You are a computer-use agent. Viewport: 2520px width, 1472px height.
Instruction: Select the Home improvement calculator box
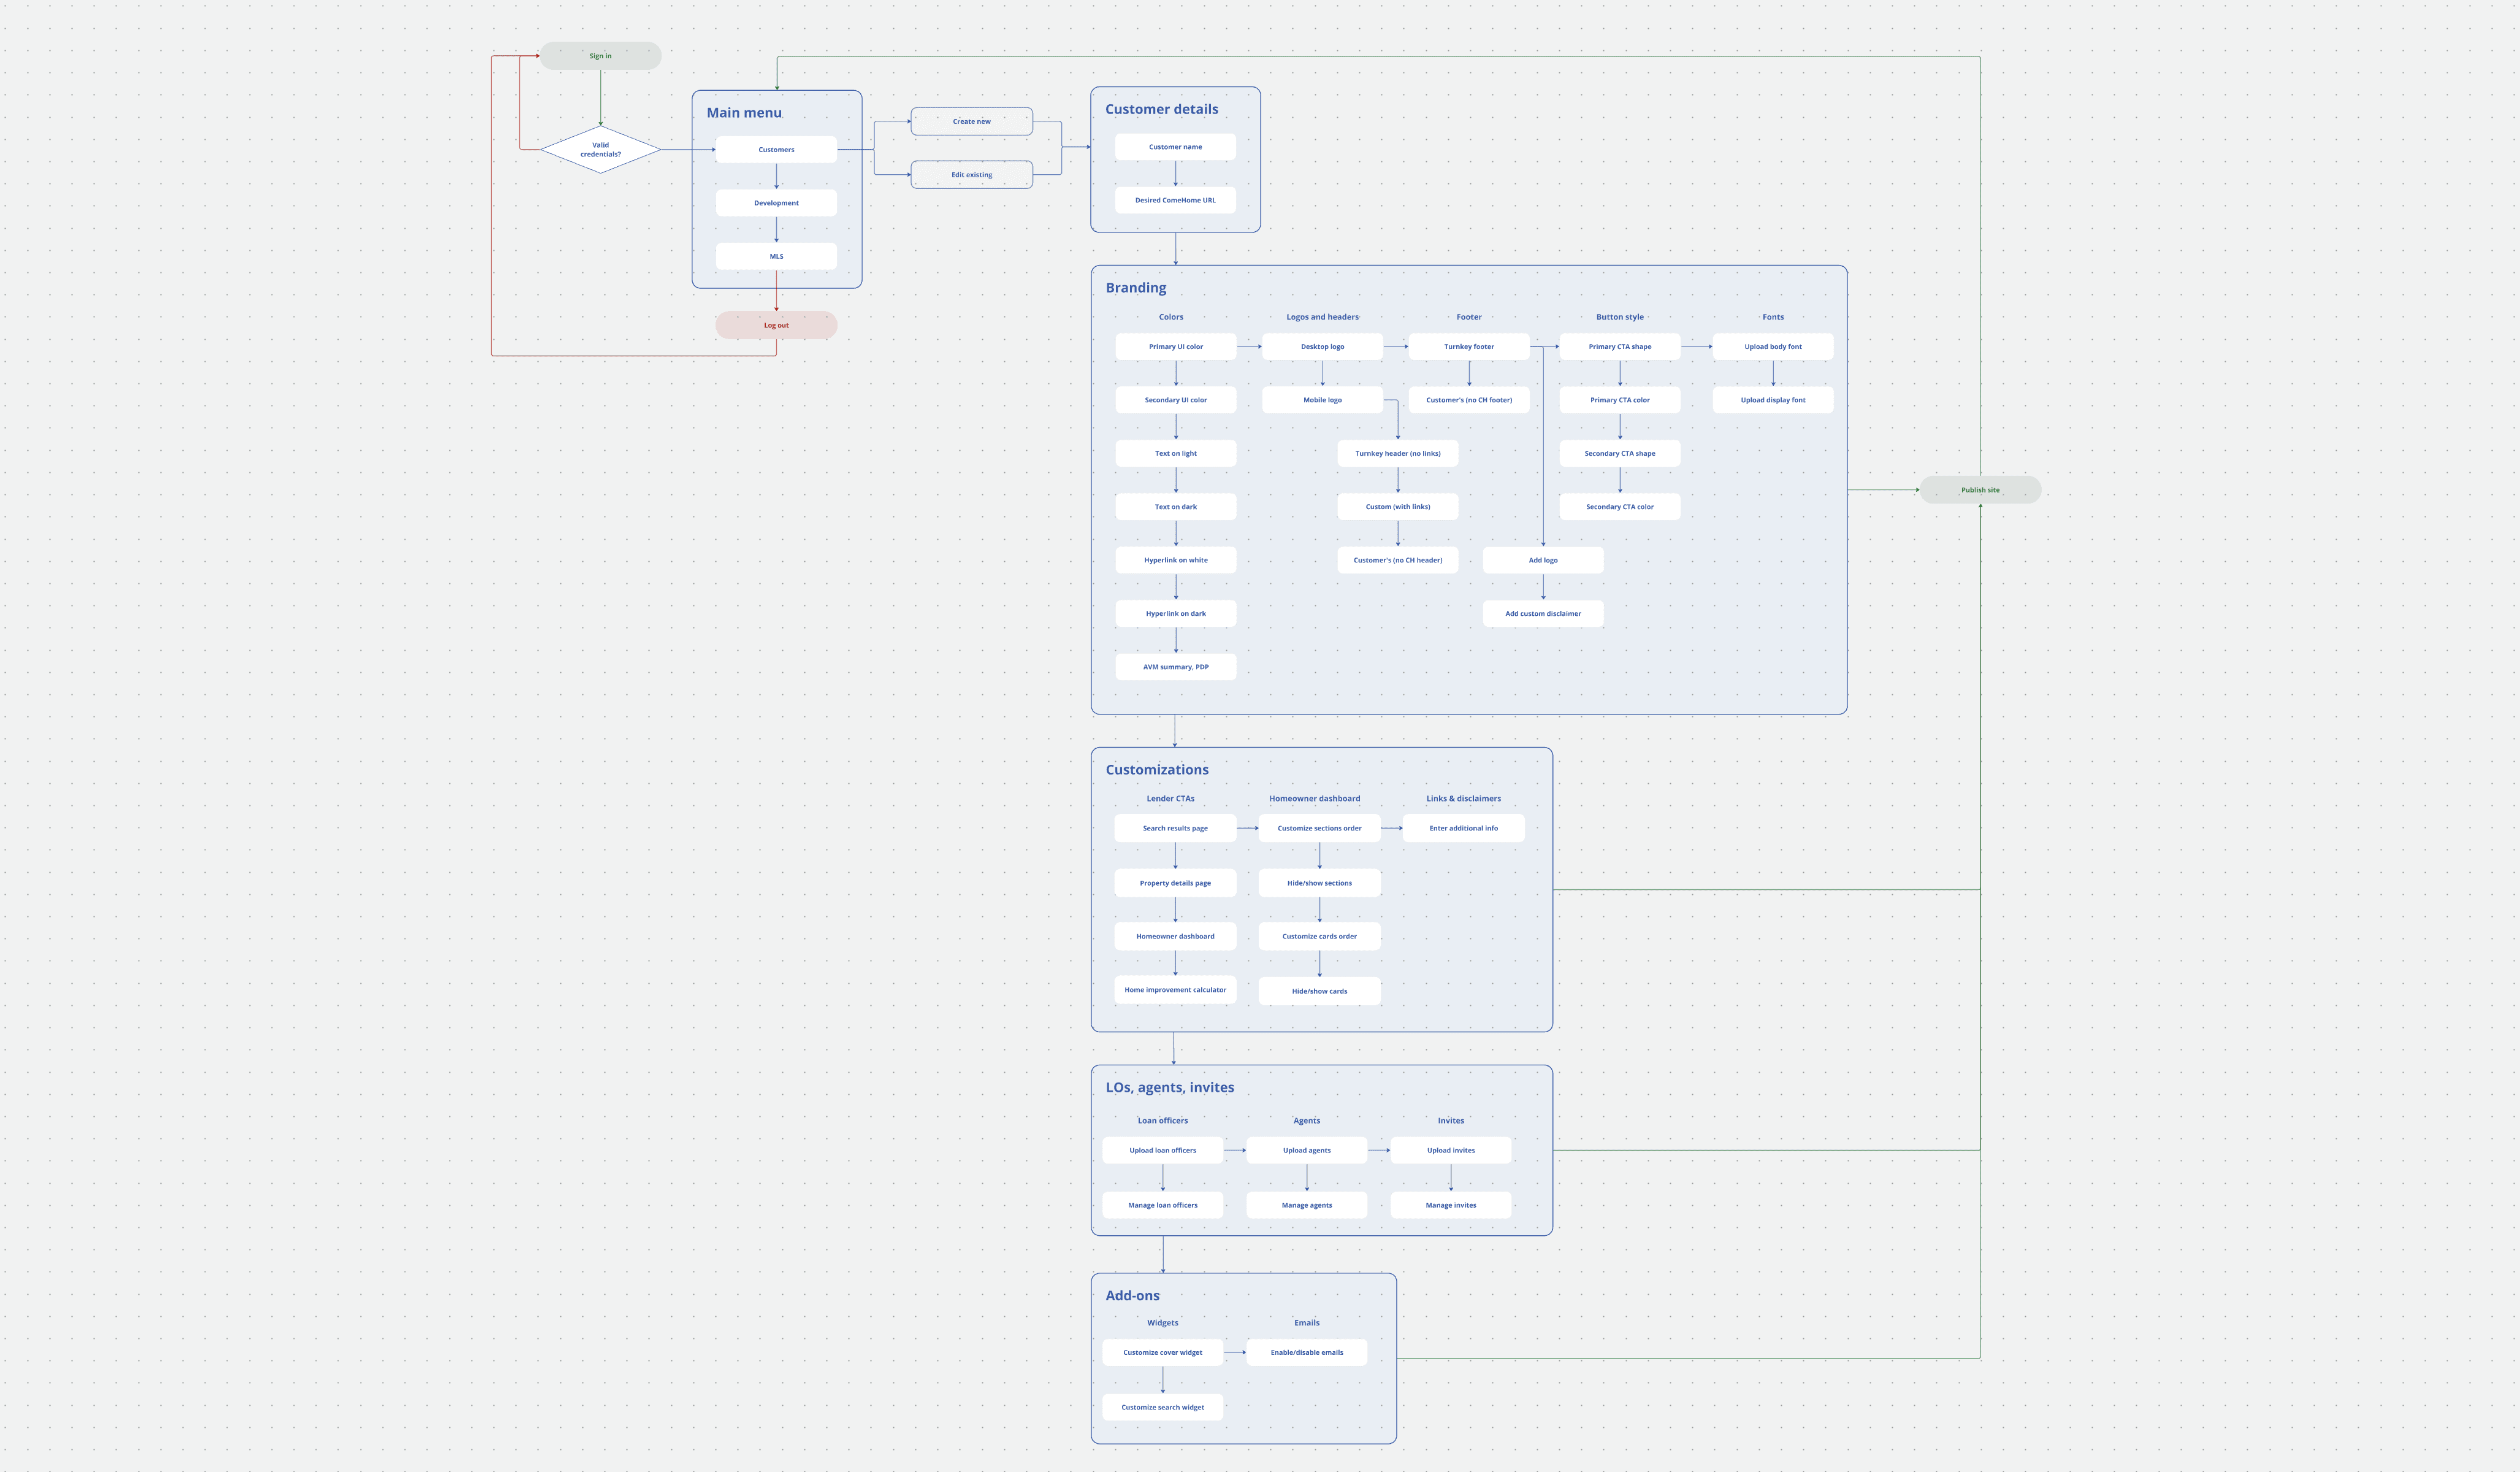coord(1175,990)
